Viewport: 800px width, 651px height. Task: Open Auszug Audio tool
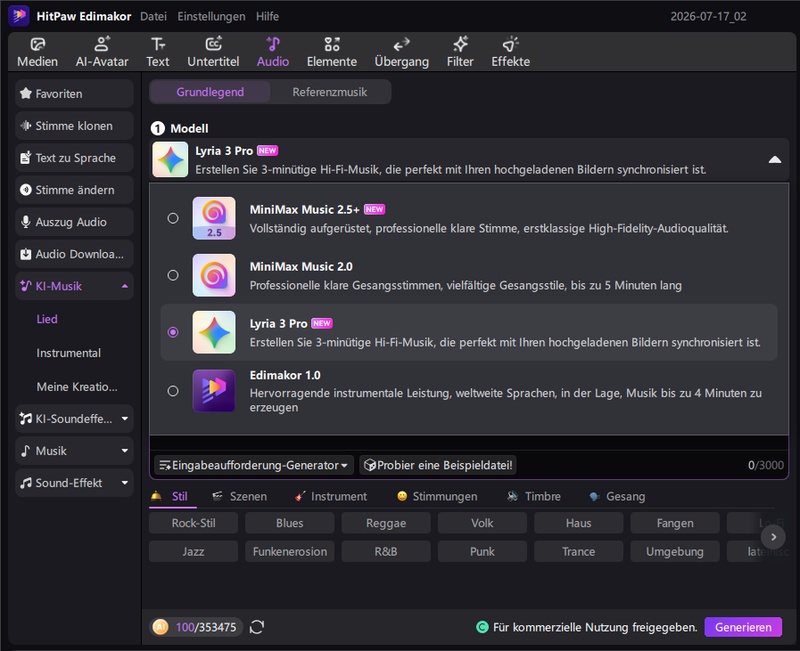coord(74,222)
